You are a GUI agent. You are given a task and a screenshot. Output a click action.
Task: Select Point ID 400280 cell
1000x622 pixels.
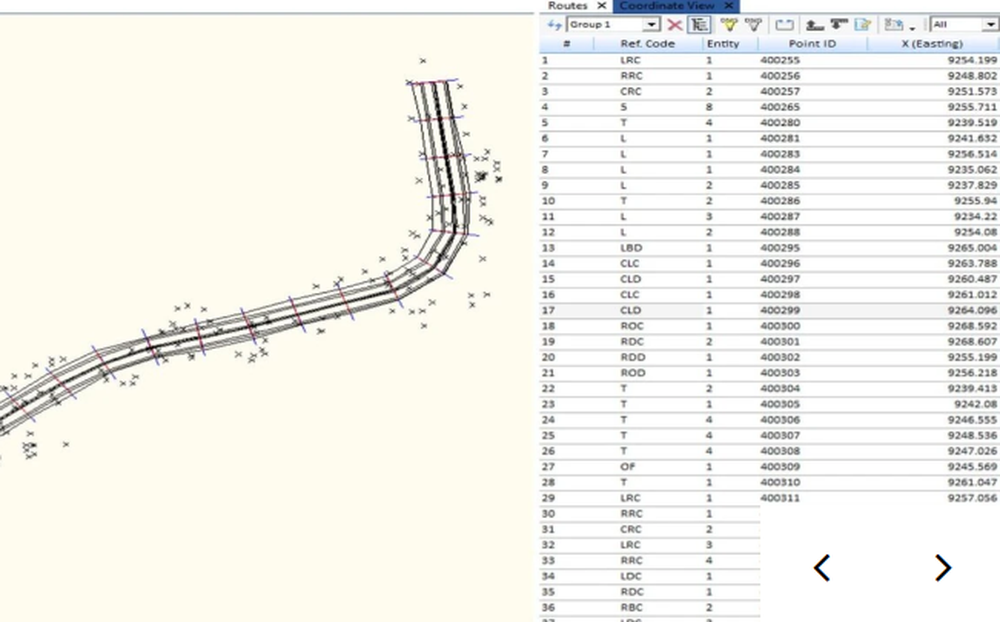click(x=780, y=122)
